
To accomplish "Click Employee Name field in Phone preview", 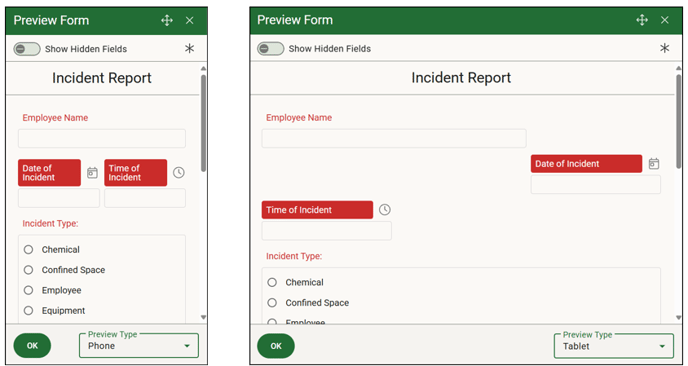I will click(x=102, y=138).
